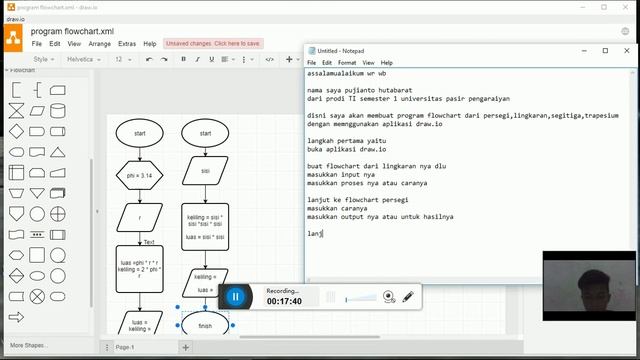Click the Page-1 tab
Viewport: 640px width, 360px height.
(125, 347)
